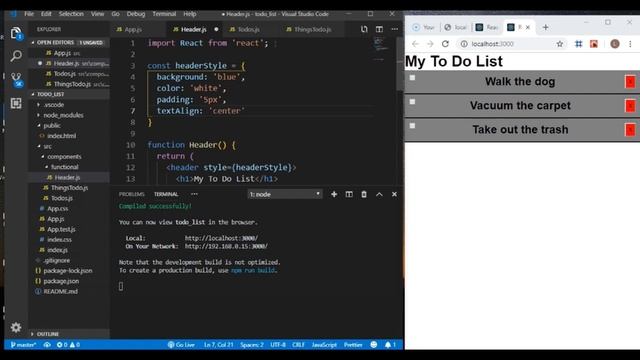Open panel overflow ellipsis next to Terminal
Screen dimensions: 640x360
tap(194, 194)
